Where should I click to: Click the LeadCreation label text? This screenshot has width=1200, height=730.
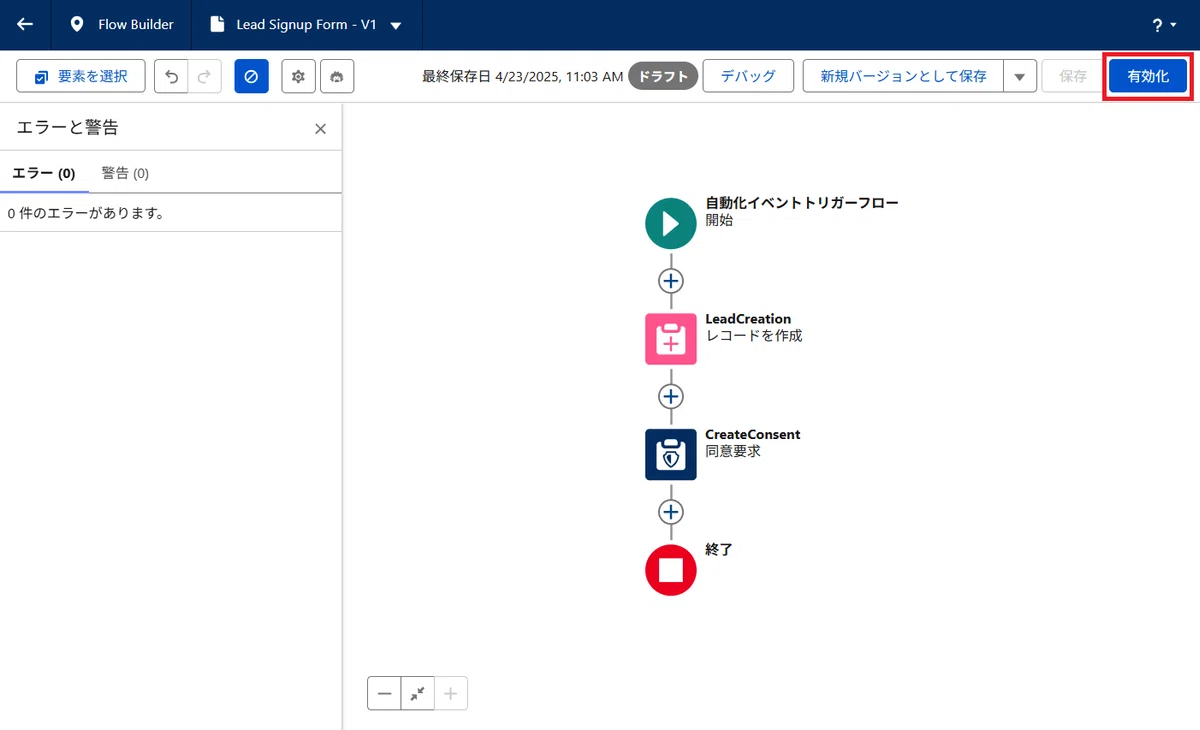[x=748, y=319]
